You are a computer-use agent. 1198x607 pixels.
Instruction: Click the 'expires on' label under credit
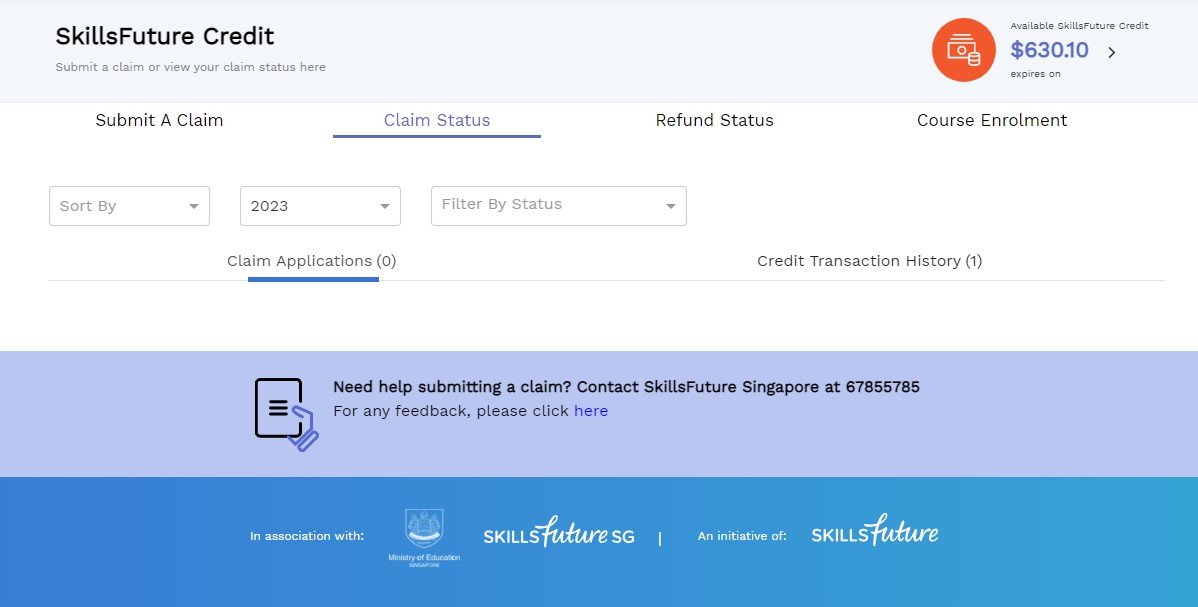tap(1035, 74)
